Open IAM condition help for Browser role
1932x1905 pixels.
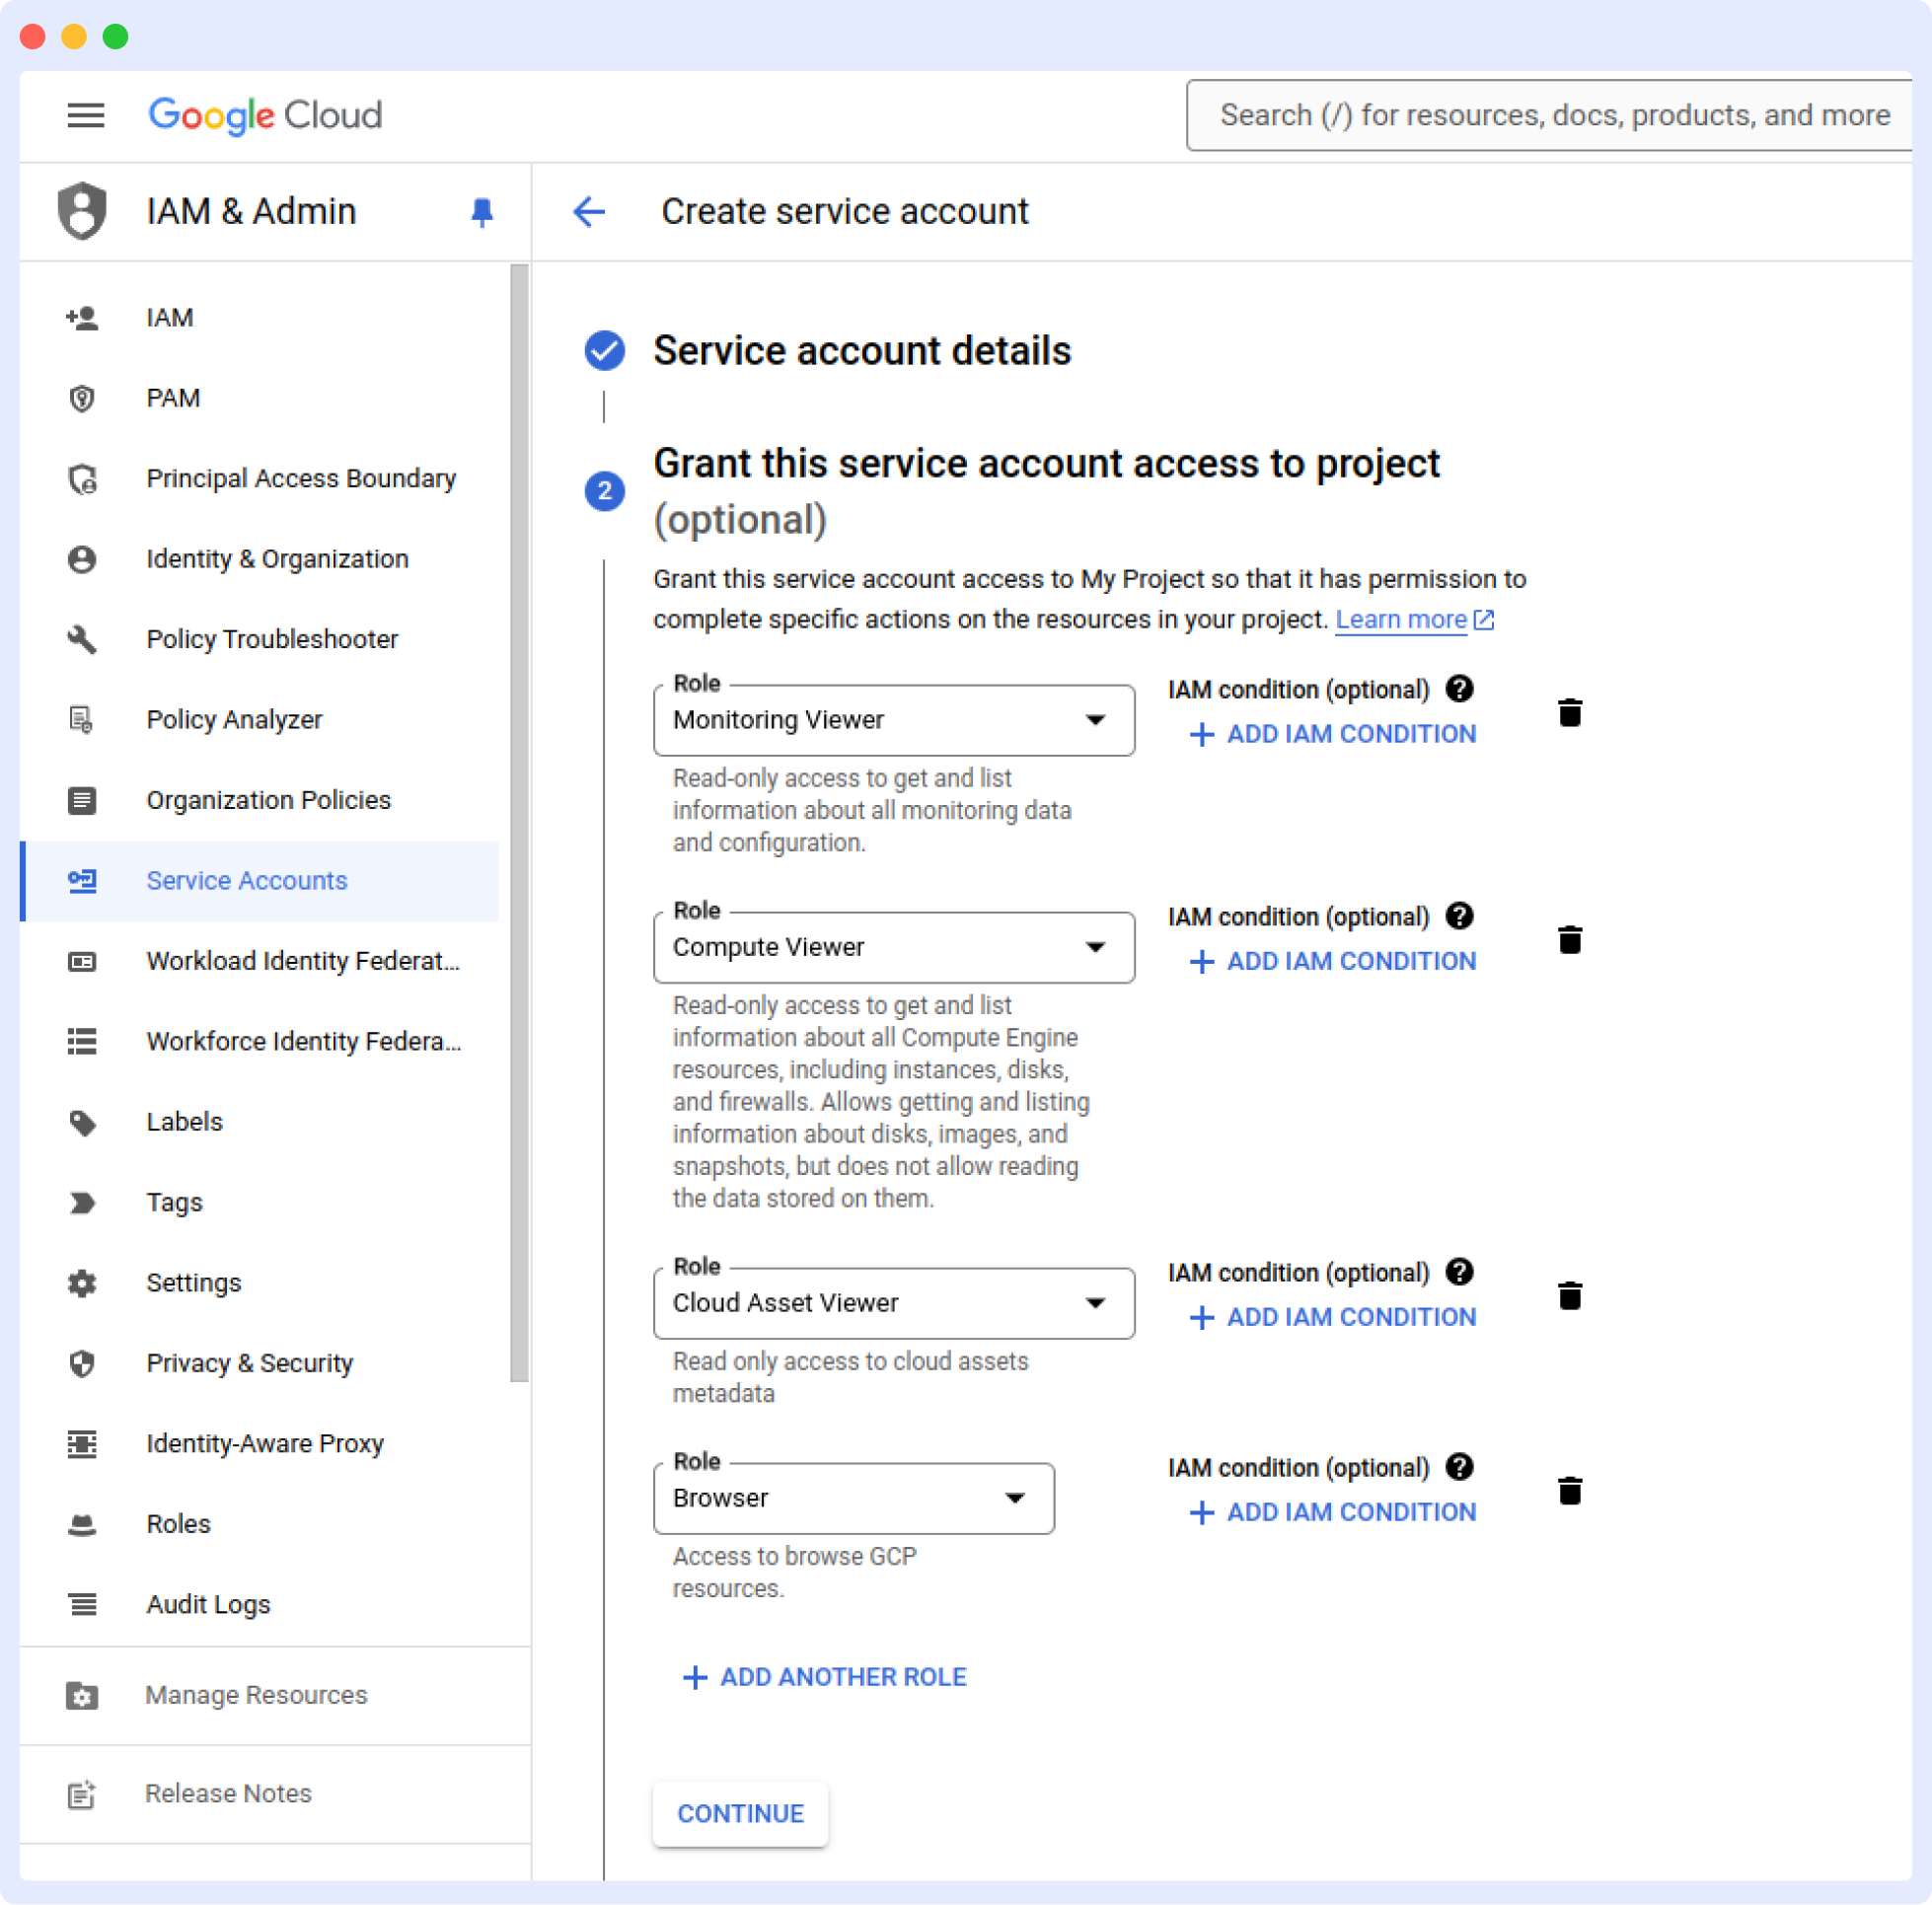[1460, 1467]
